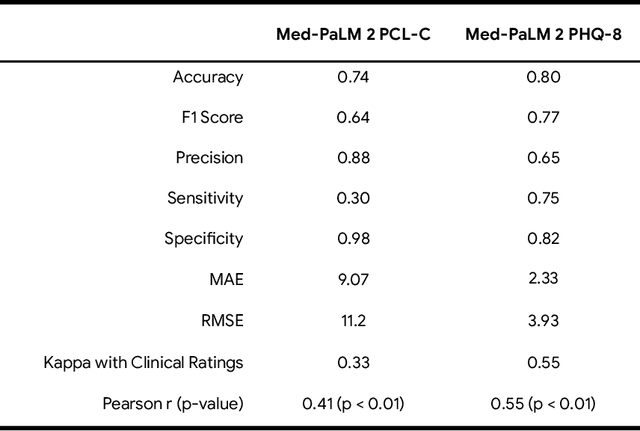Select the Specificity row label
Image resolution: width=640 pixels, height=431 pixels.
tap(204, 239)
